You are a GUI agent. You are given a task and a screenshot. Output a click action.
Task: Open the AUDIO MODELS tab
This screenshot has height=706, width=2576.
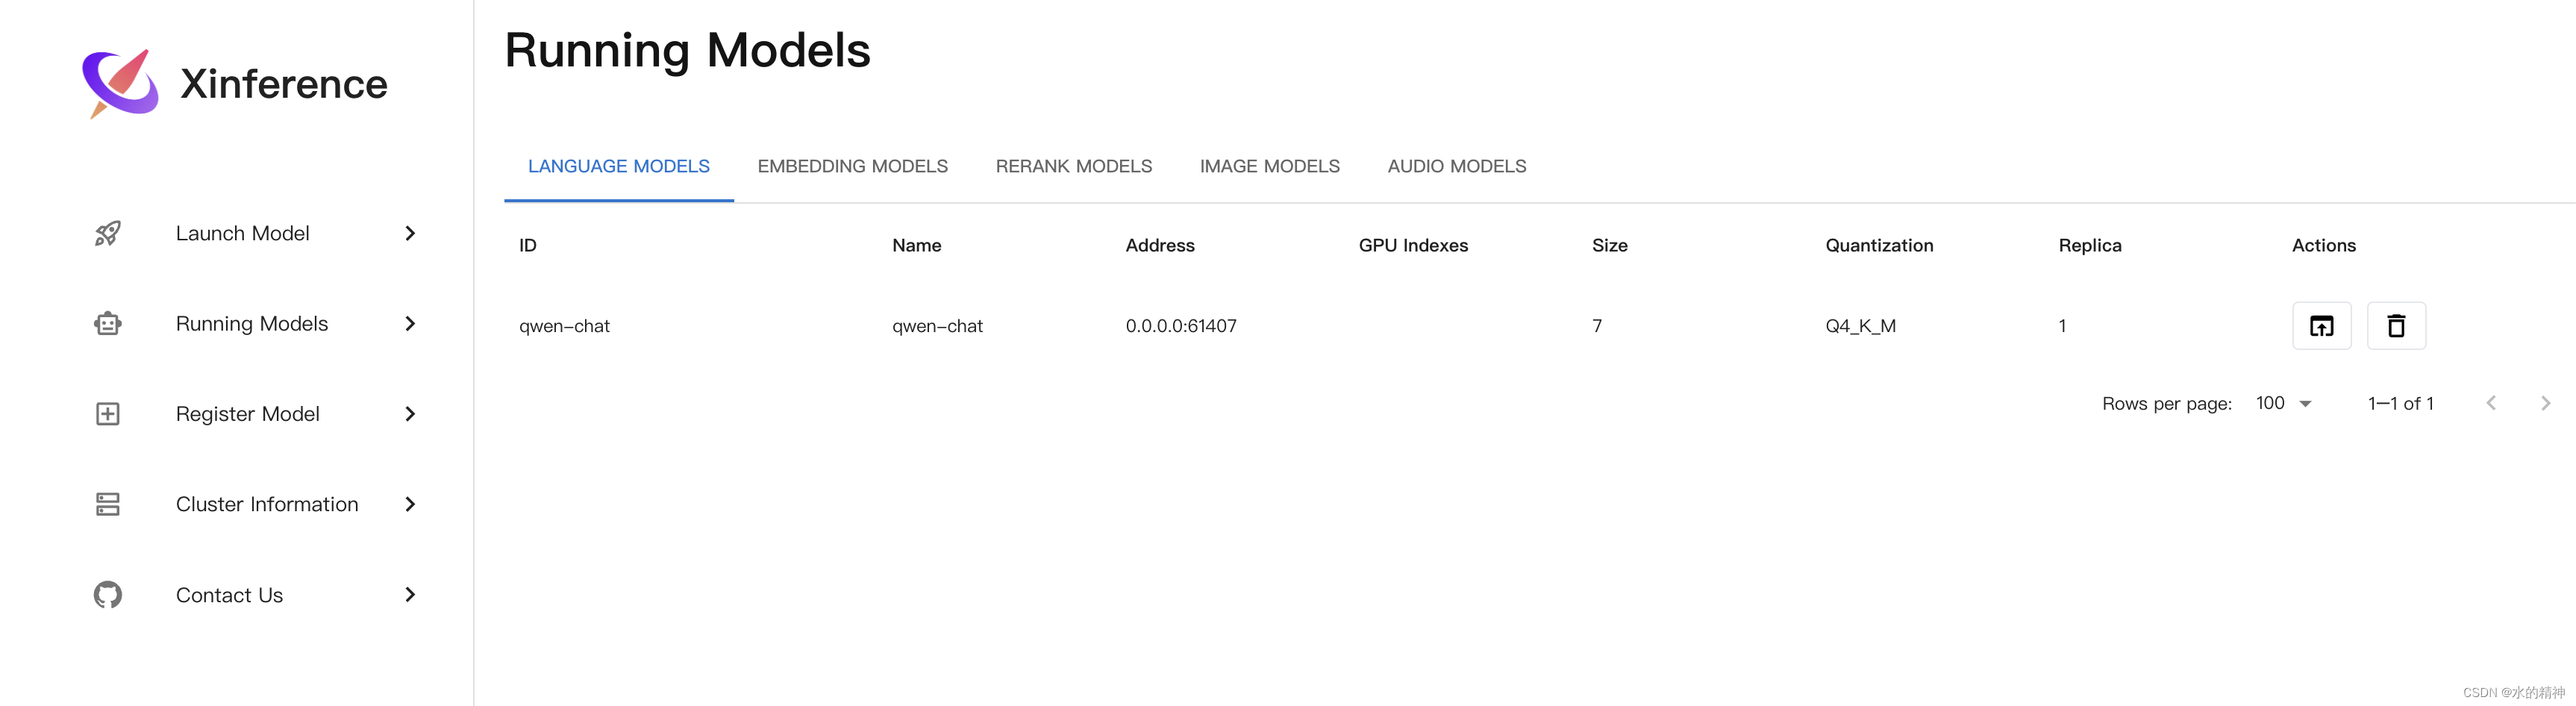pyautogui.click(x=1457, y=166)
